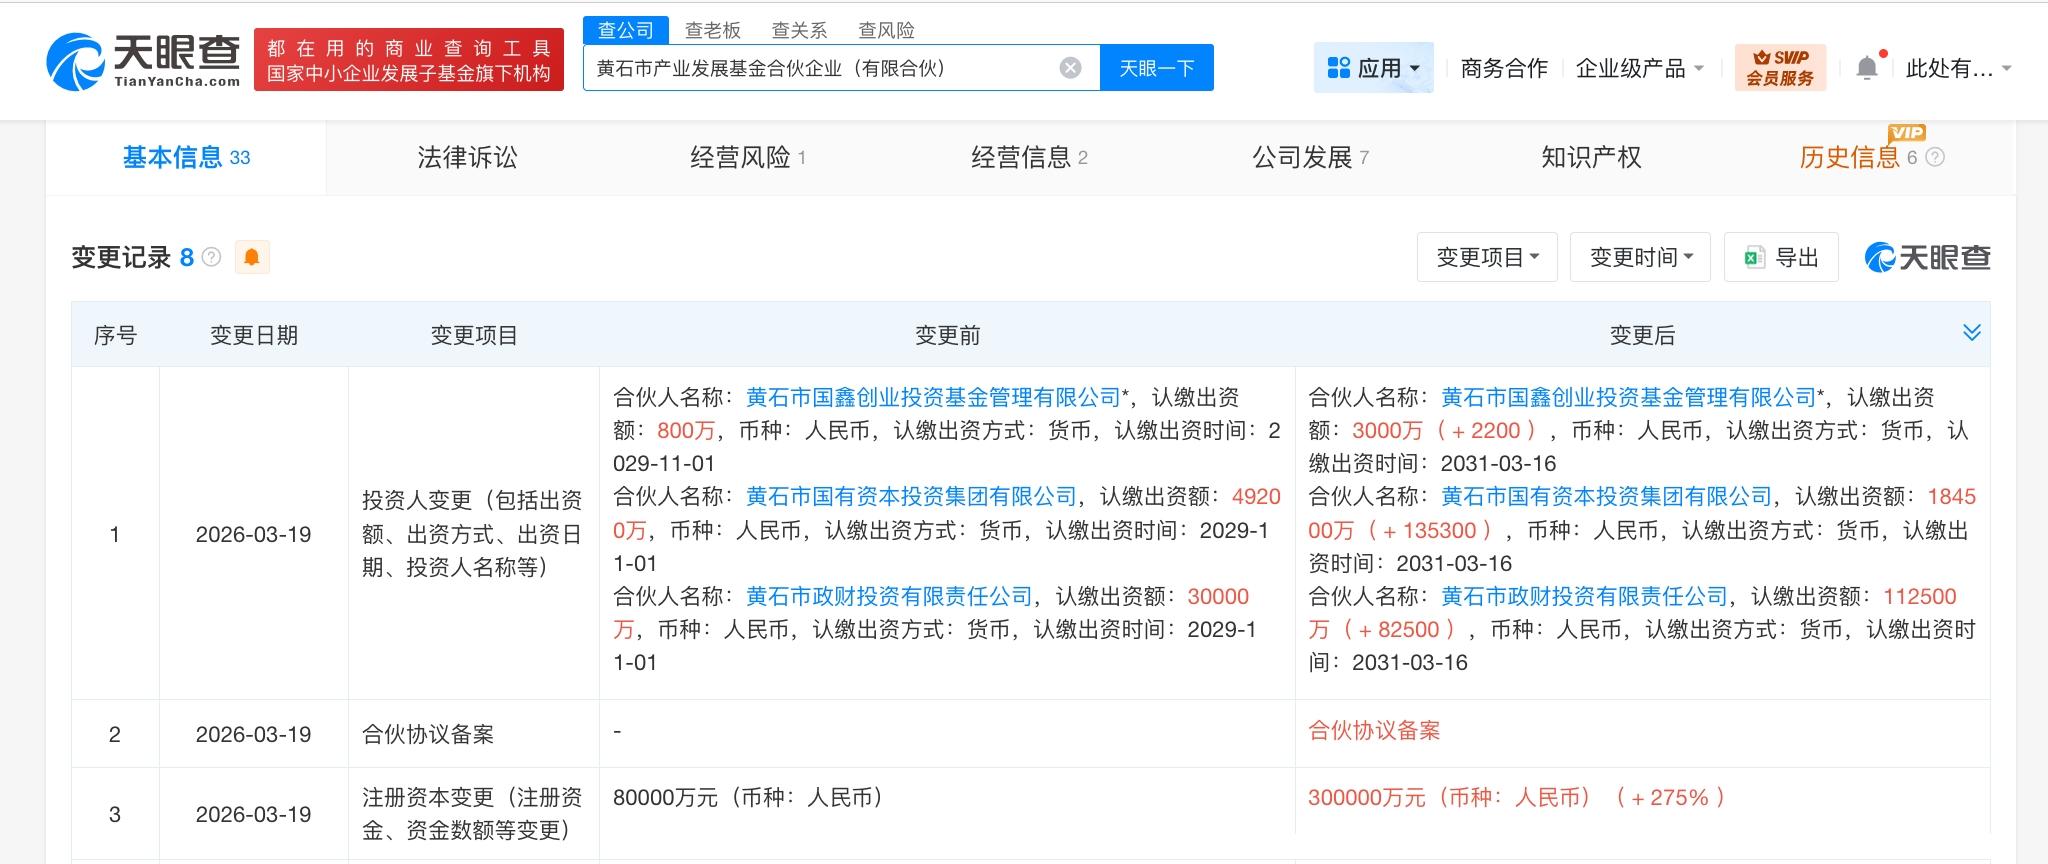Switch to the 查老板 search tab

[713, 30]
